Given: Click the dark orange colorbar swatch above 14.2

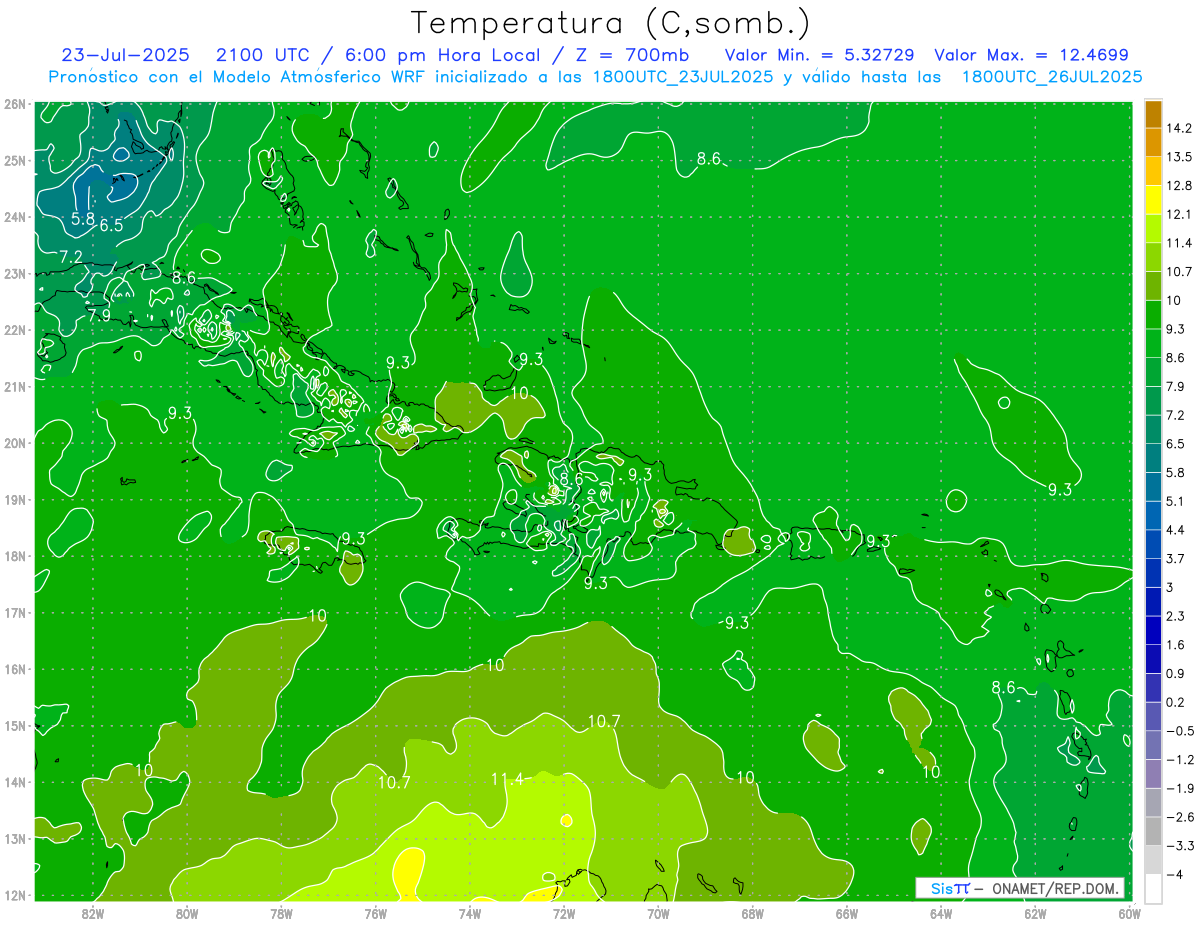Looking at the screenshot, I should coord(1153,114).
